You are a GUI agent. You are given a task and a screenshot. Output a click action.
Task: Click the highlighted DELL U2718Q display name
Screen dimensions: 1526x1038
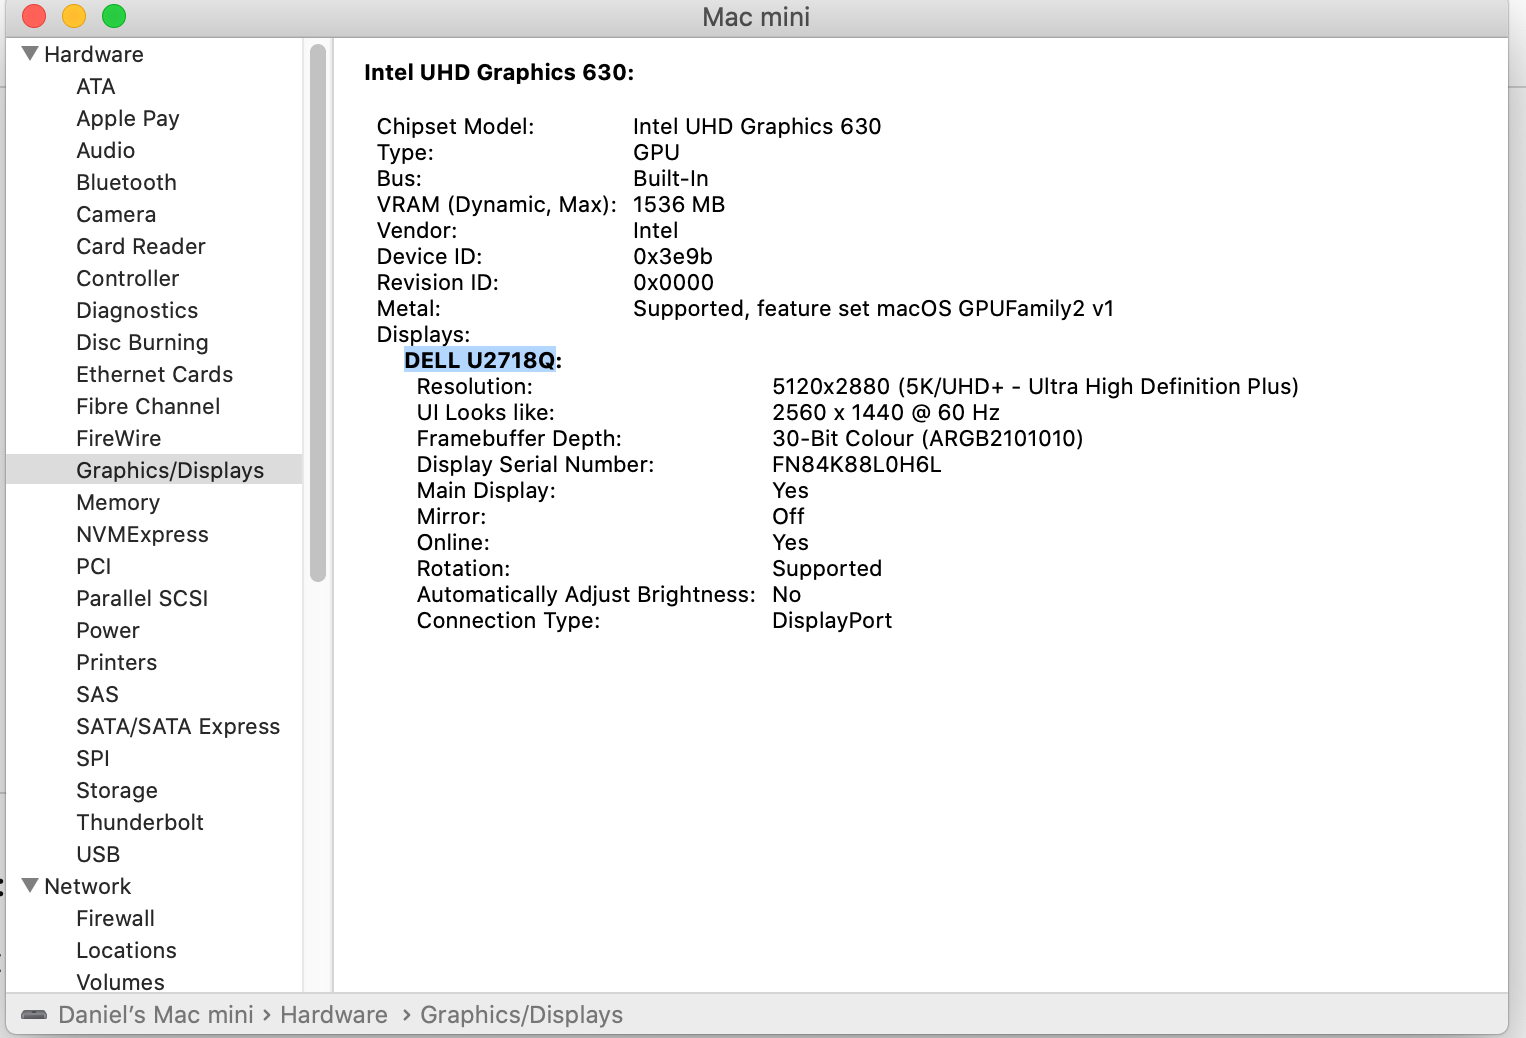click(x=480, y=360)
